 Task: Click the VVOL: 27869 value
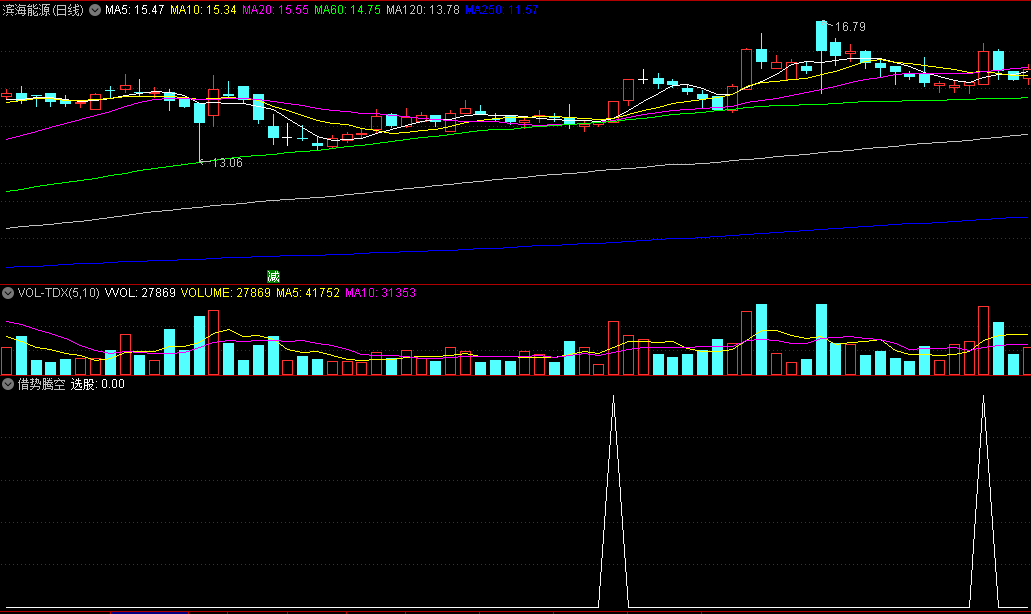[140, 293]
